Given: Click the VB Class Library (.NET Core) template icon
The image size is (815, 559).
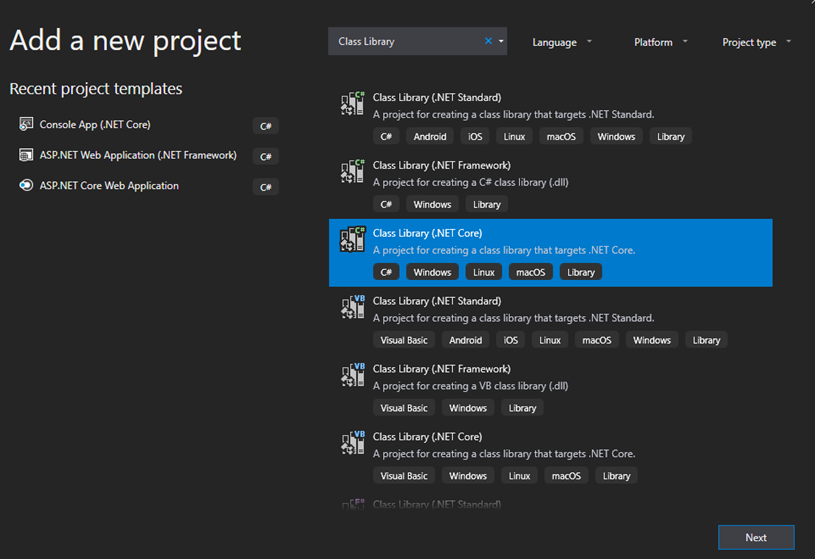Looking at the screenshot, I should click(x=352, y=443).
